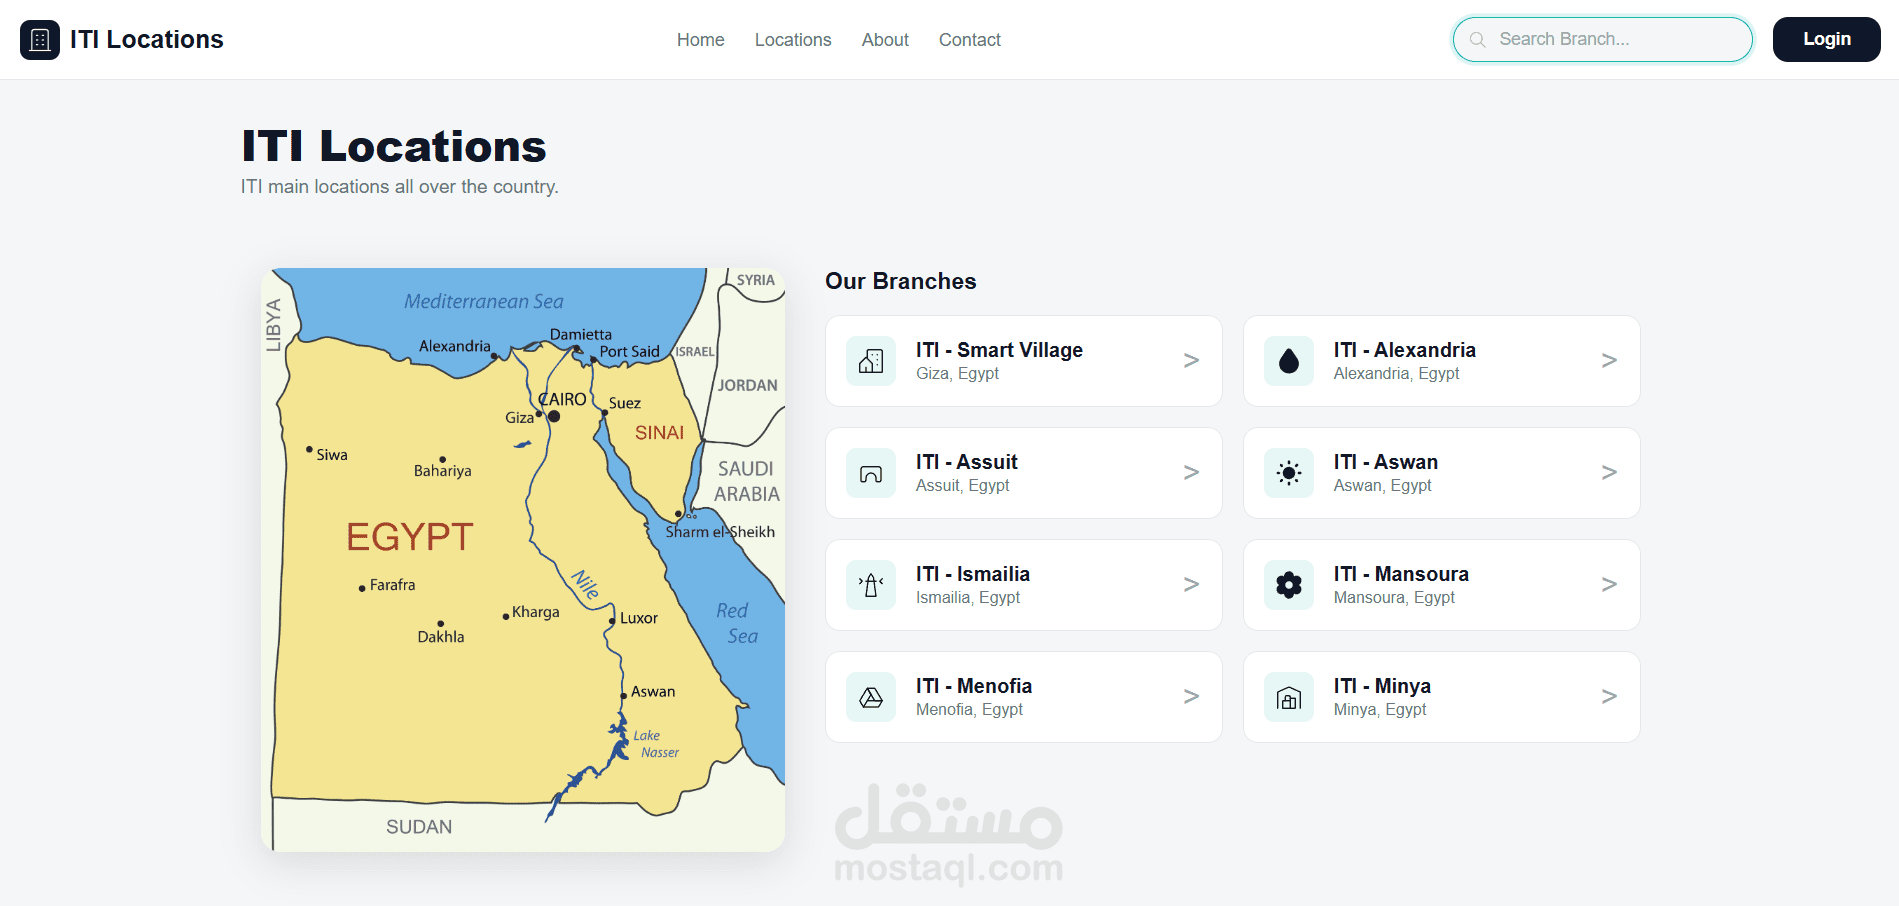Click the Smart Village building icon
The width and height of the screenshot is (1899, 906).
[x=871, y=361]
